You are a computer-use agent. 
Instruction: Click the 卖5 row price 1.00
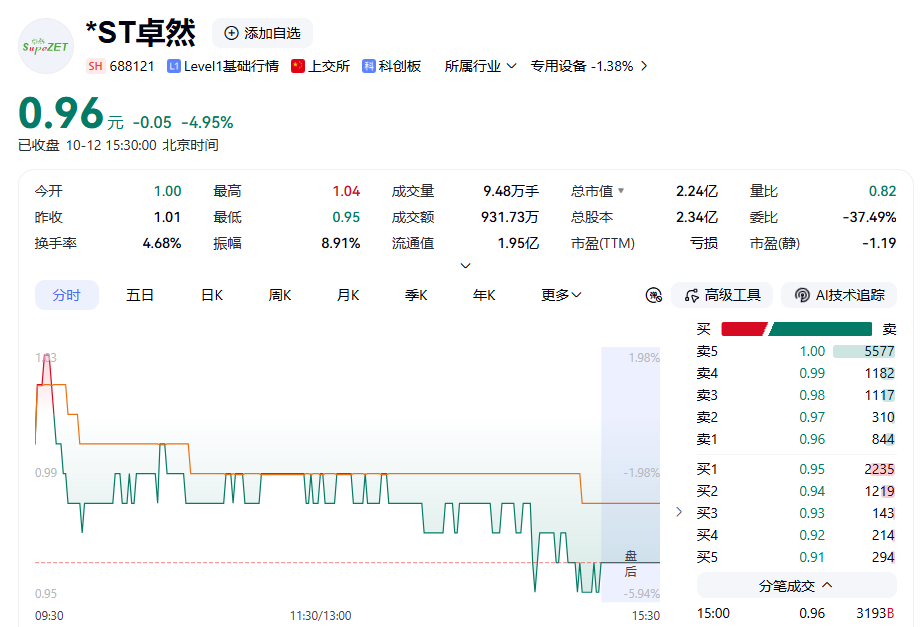coord(812,351)
